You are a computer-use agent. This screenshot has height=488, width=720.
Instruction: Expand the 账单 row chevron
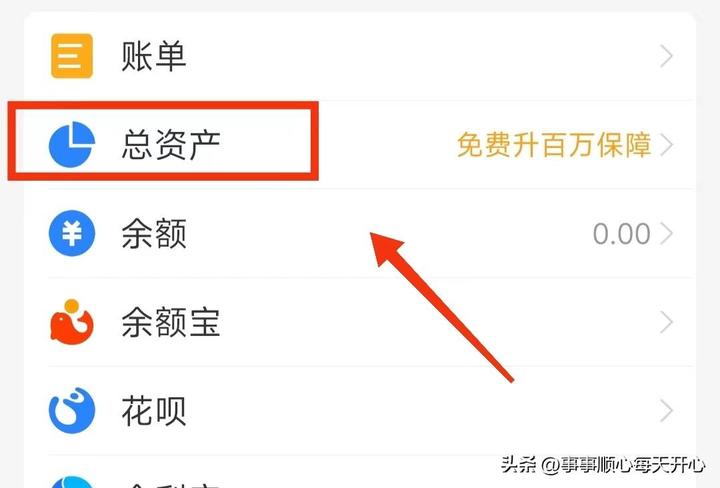[x=666, y=56]
